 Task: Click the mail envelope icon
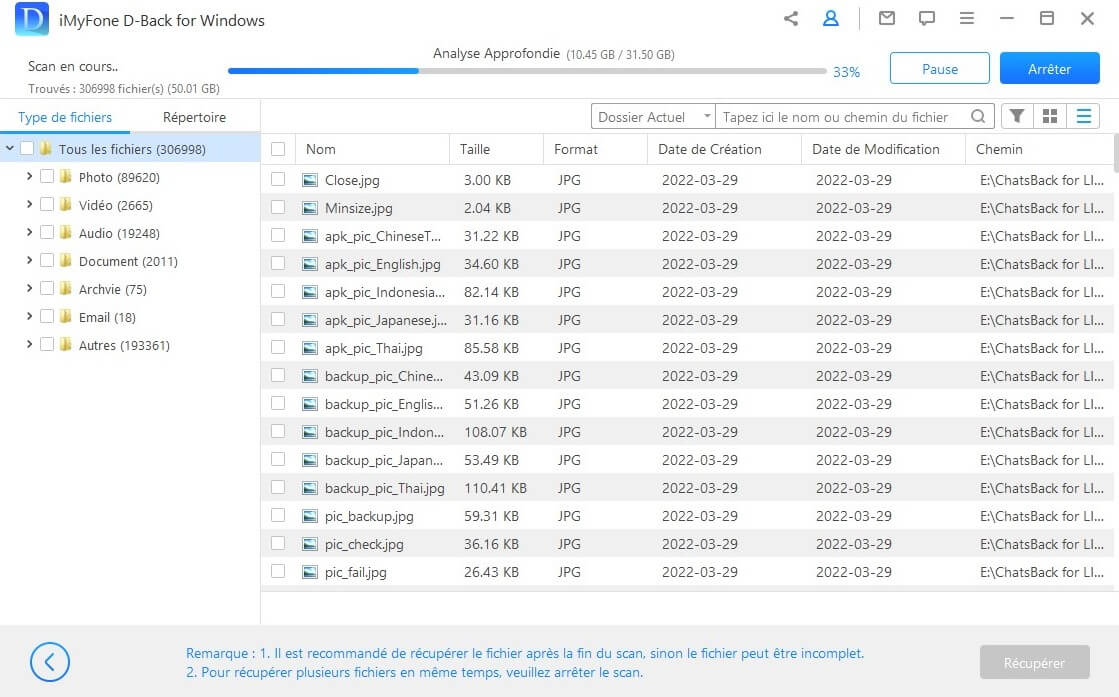click(x=886, y=18)
